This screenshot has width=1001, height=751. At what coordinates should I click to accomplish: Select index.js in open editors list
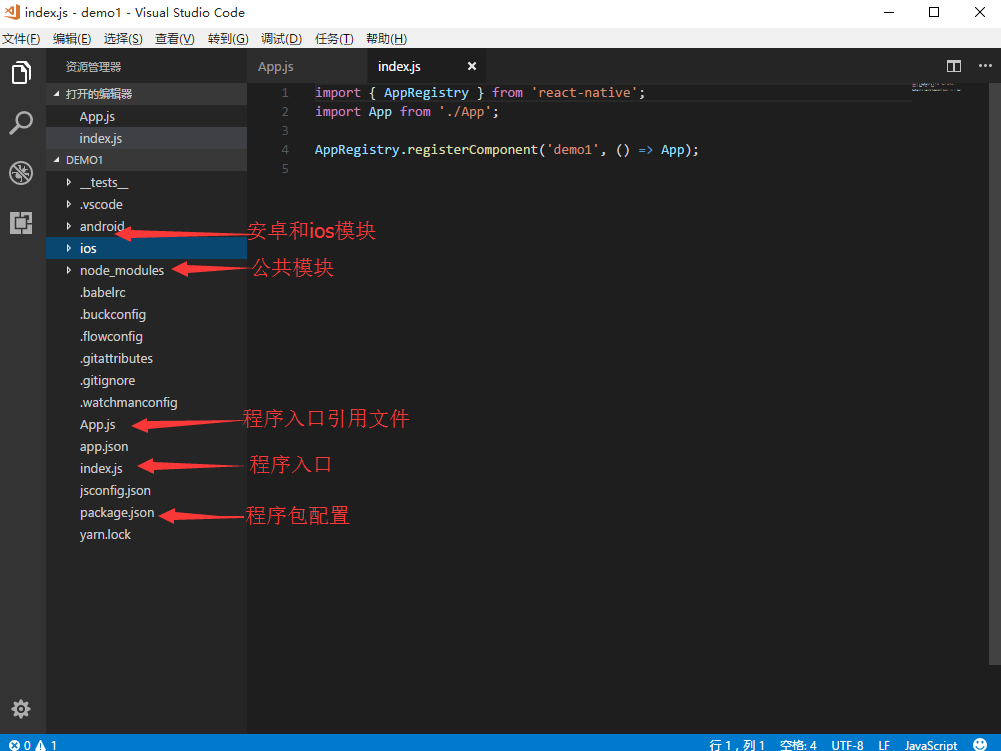(x=146, y=138)
